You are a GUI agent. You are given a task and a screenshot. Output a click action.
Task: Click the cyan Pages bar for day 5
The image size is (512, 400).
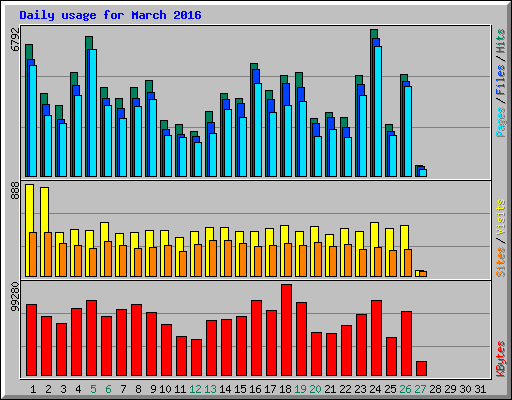(x=93, y=113)
